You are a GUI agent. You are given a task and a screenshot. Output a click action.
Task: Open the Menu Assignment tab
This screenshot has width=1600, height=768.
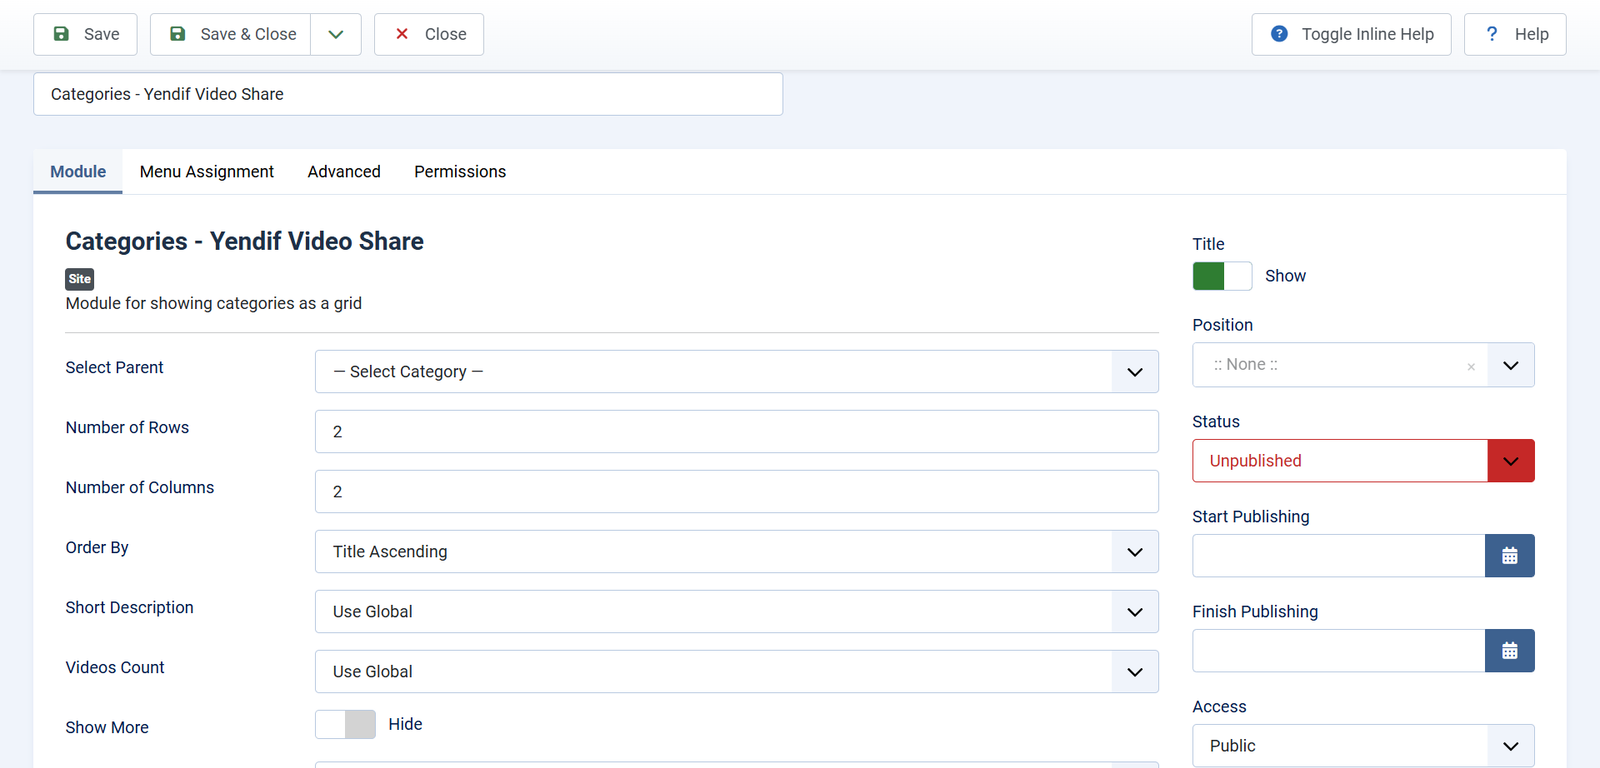(x=207, y=172)
